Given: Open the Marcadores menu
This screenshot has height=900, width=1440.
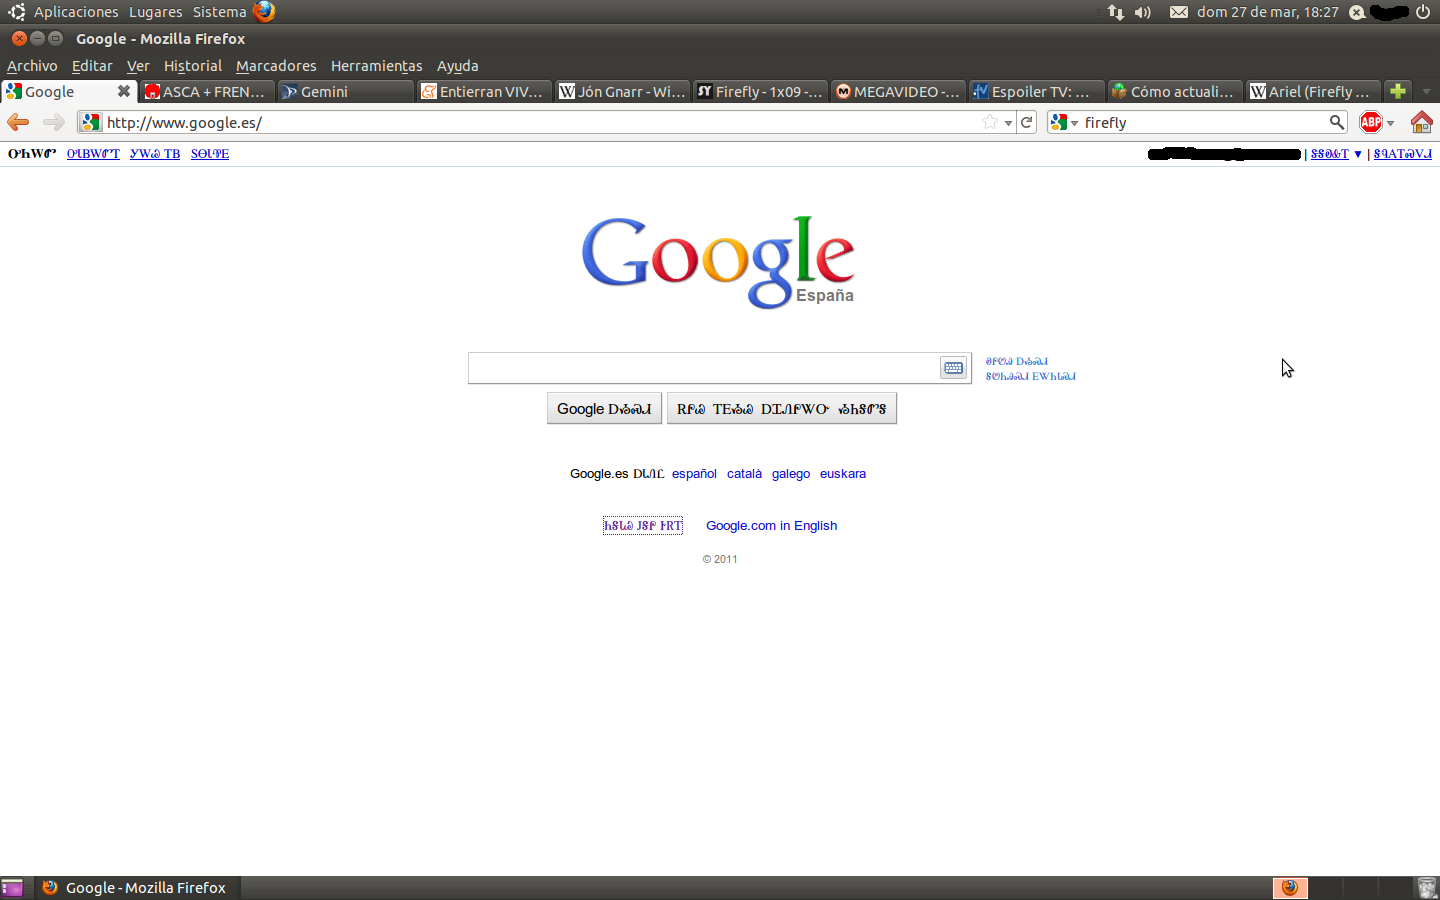Looking at the screenshot, I should coord(276,66).
